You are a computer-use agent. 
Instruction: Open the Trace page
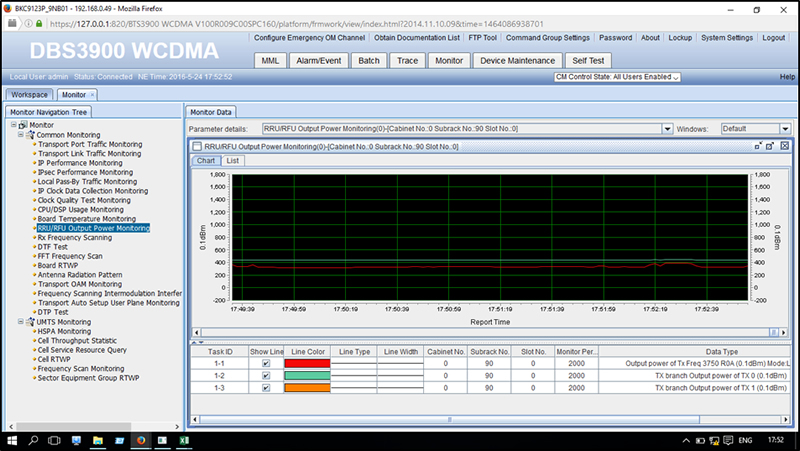pos(408,61)
